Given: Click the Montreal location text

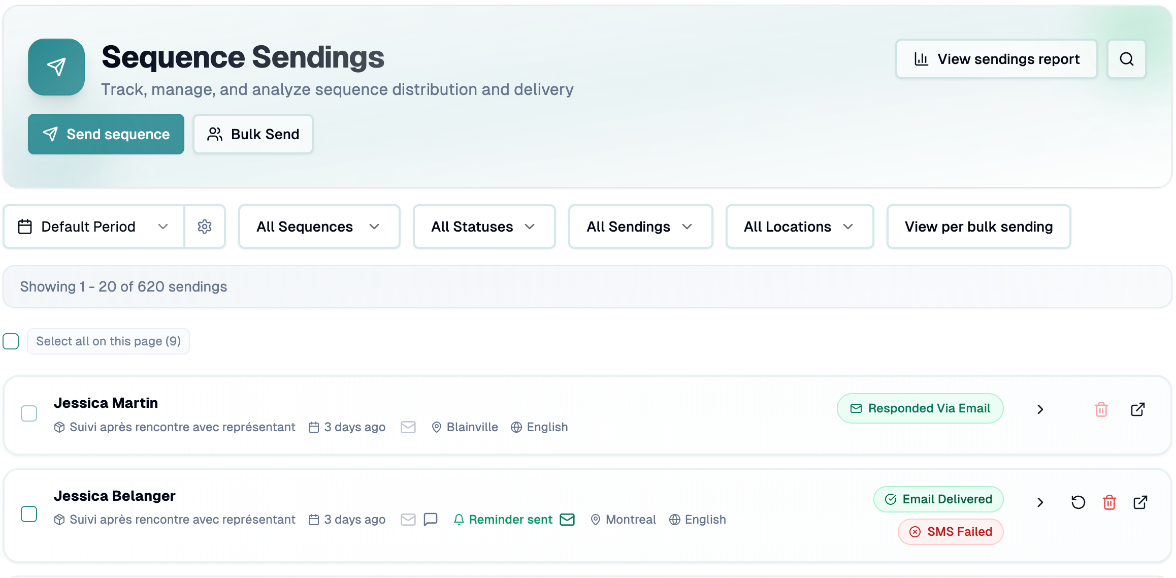Looking at the screenshot, I should point(631,520).
